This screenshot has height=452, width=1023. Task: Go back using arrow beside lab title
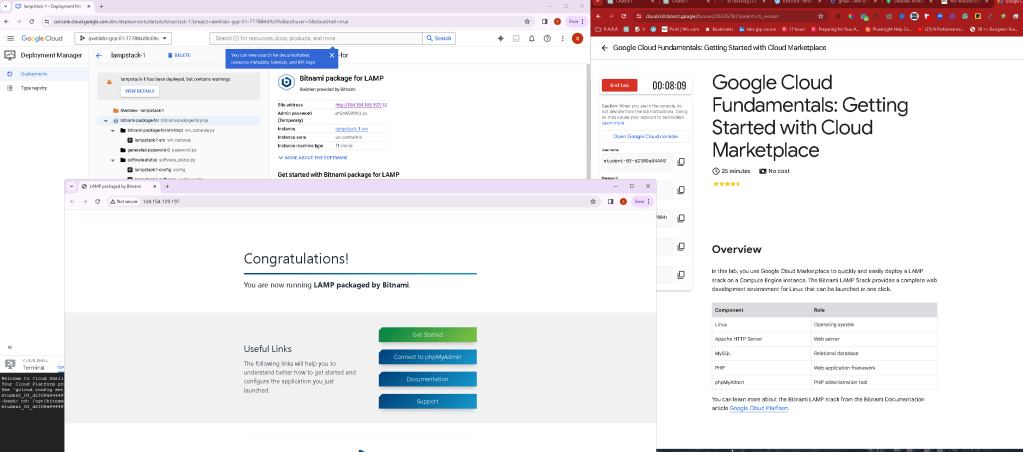[x=605, y=48]
